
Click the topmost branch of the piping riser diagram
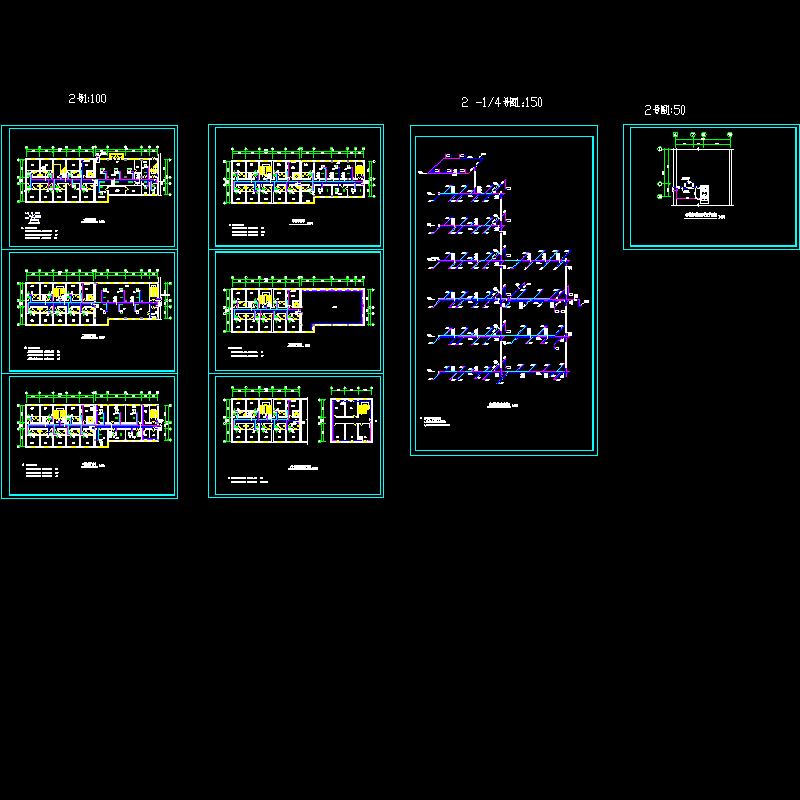pos(455,160)
